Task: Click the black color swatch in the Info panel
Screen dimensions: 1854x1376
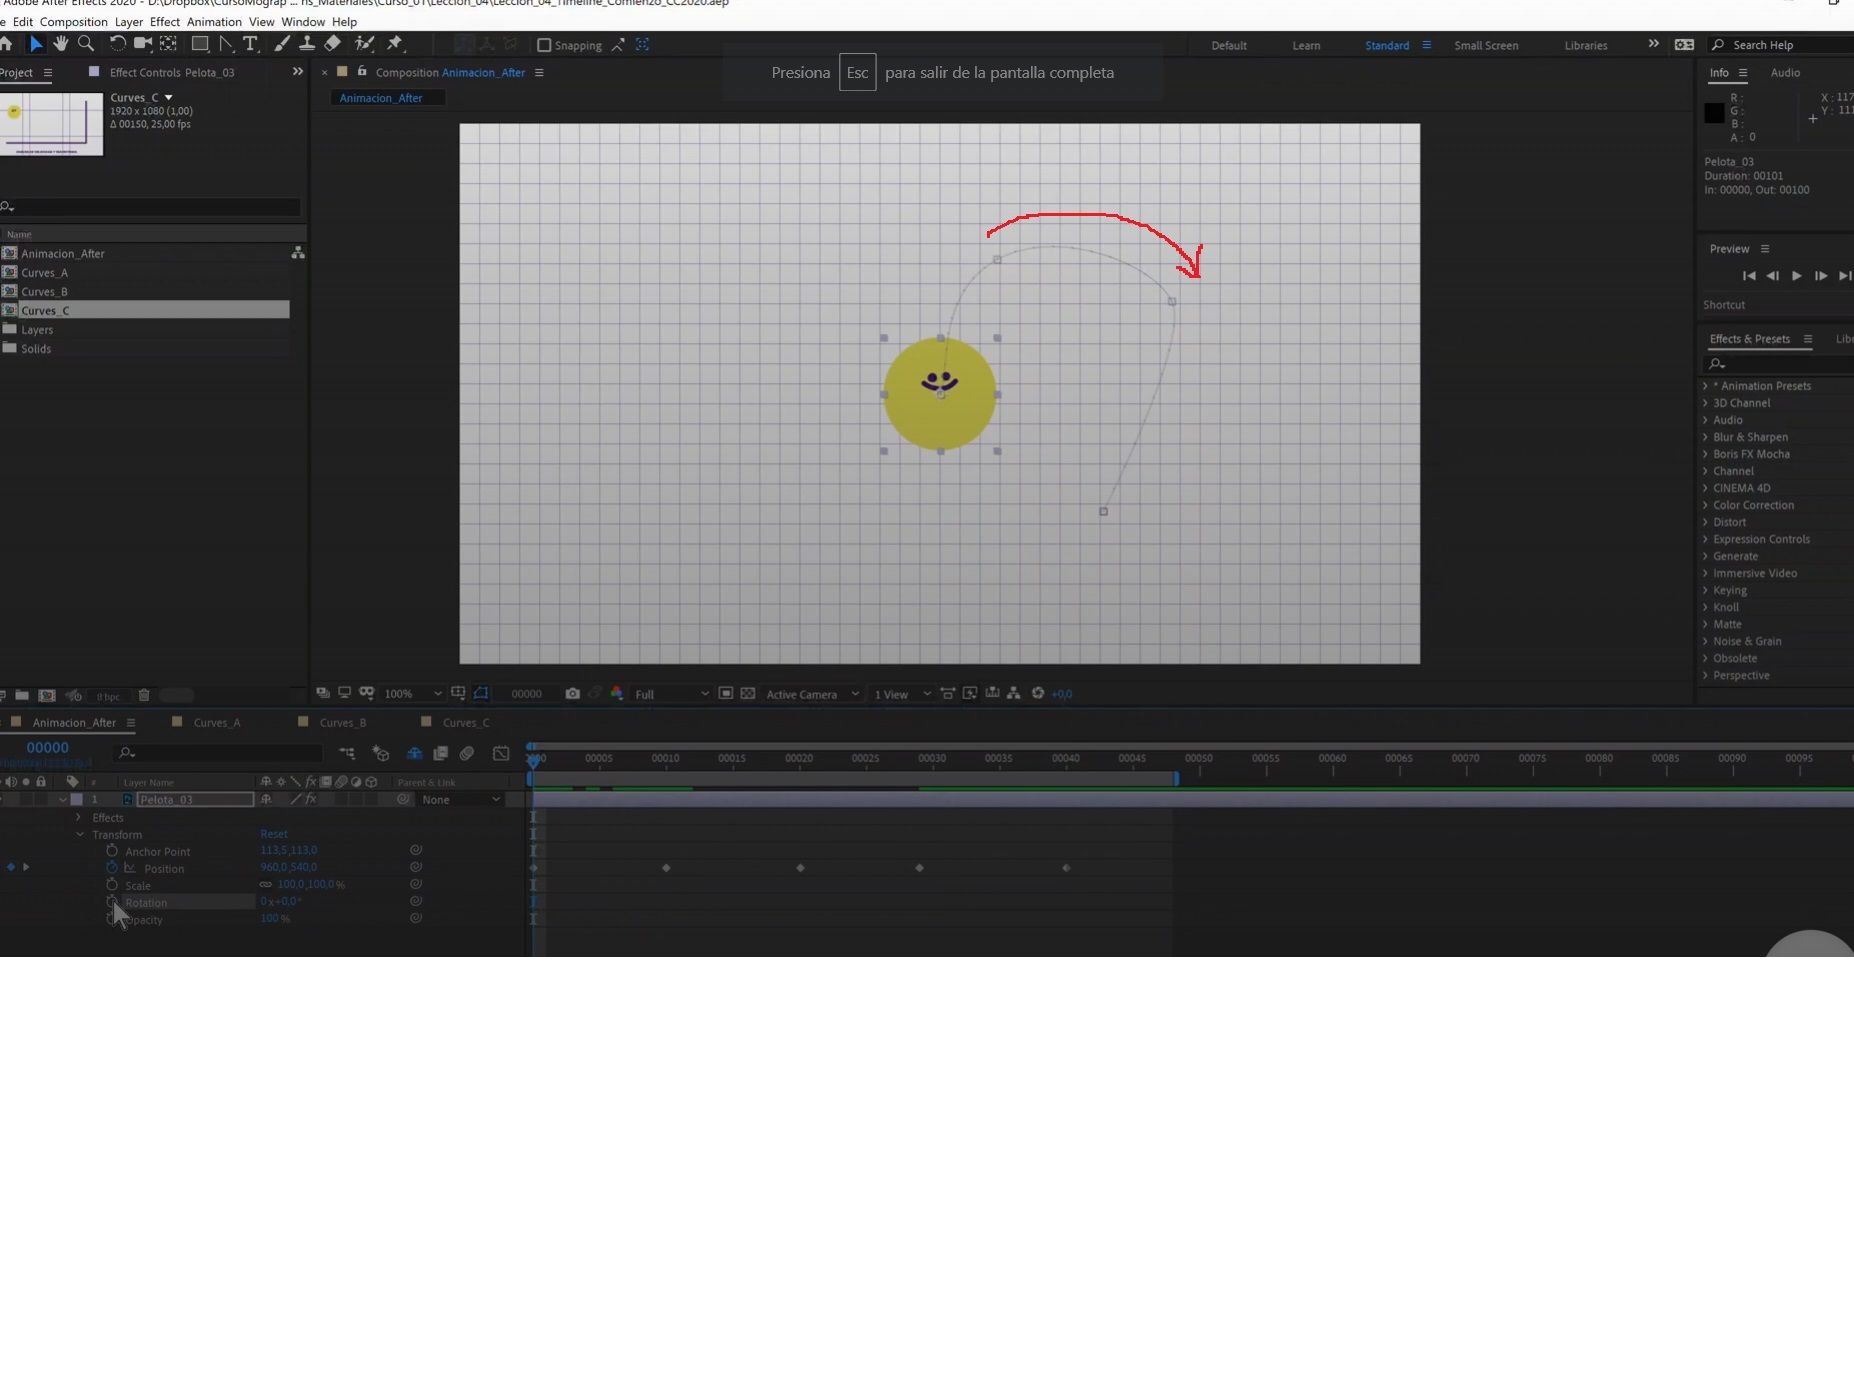Action: coord(1714,113)
